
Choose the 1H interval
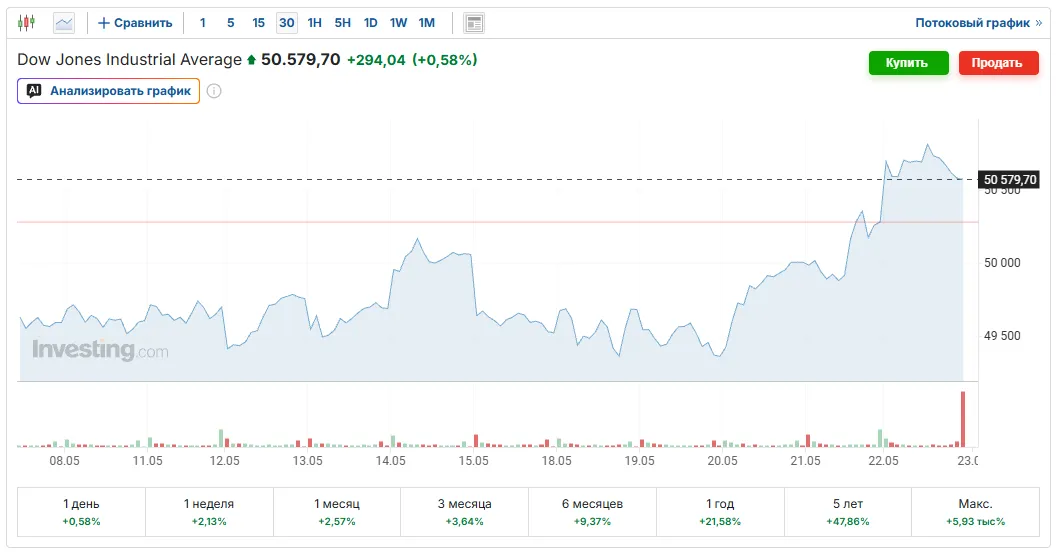315,23
